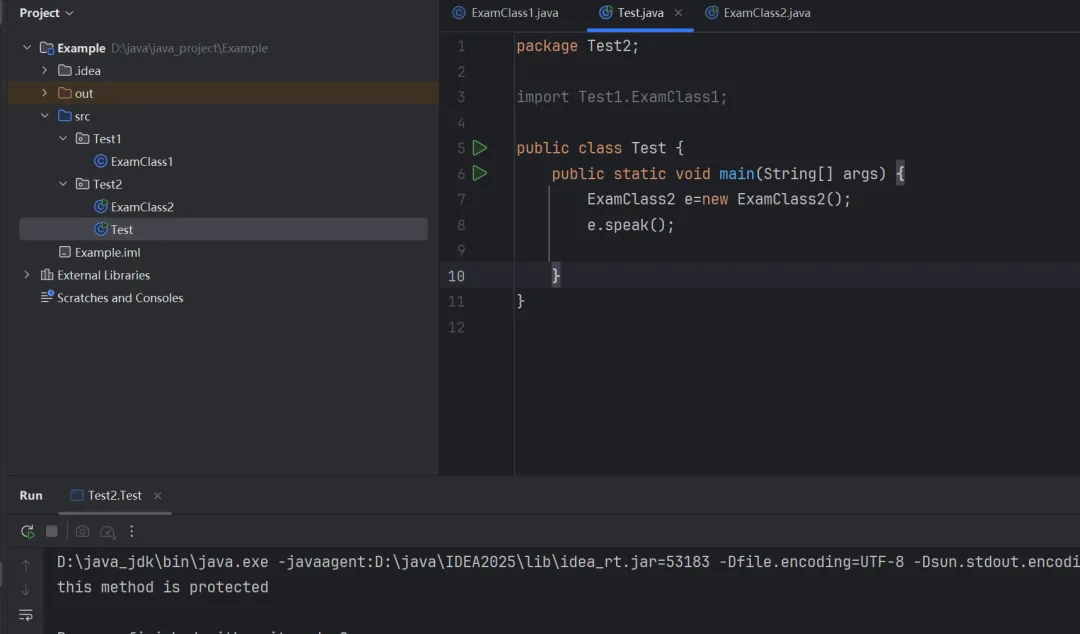Toggle soft-wrap in the console
1080x634 pixels.
pyautogui.click(x=26, y=614)
